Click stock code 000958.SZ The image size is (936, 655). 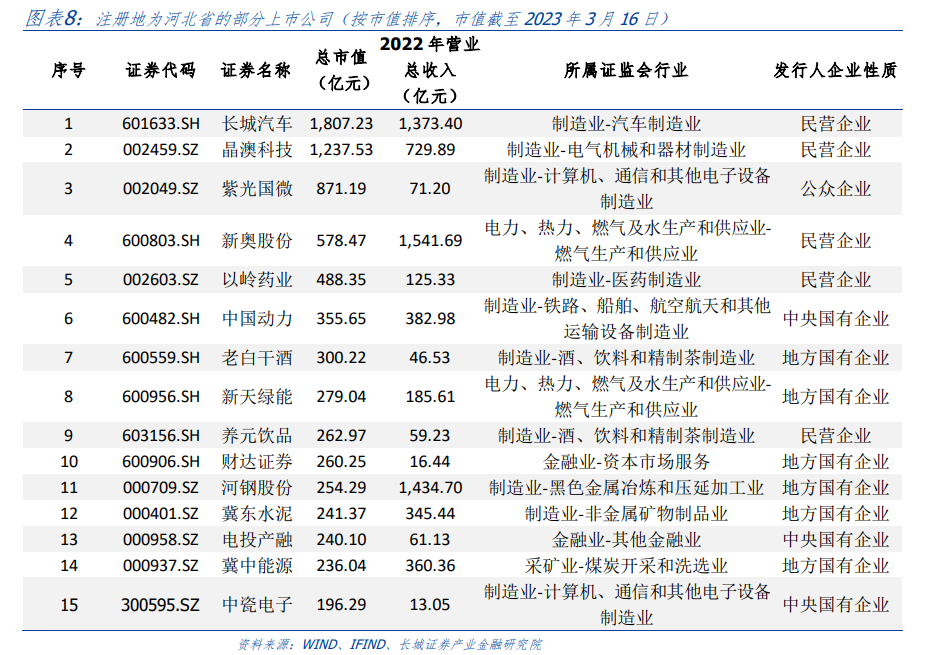click(161, 540)
